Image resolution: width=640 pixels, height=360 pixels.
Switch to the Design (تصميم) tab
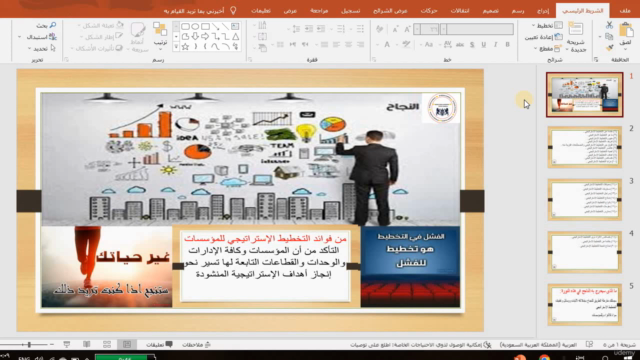(490, 11)
